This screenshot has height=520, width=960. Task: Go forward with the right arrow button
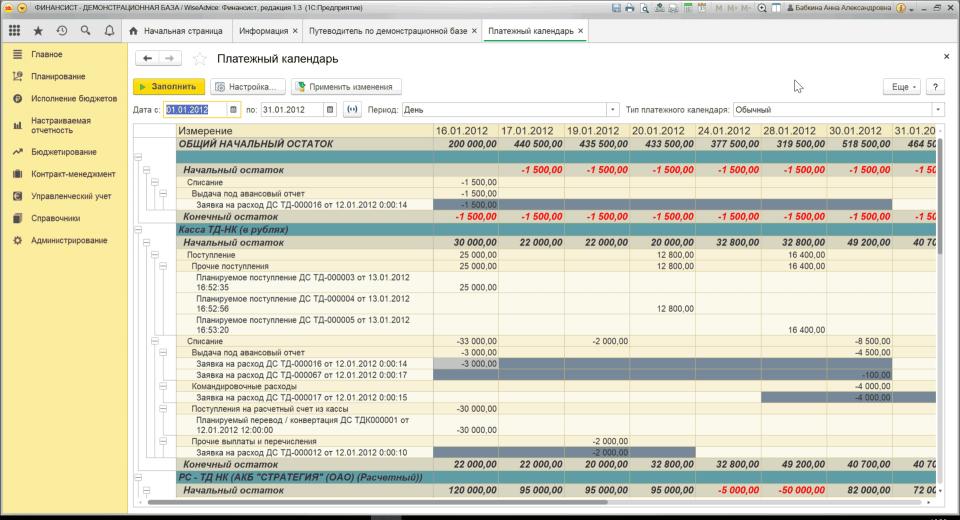pyautogui.click(x=170, y=58)
